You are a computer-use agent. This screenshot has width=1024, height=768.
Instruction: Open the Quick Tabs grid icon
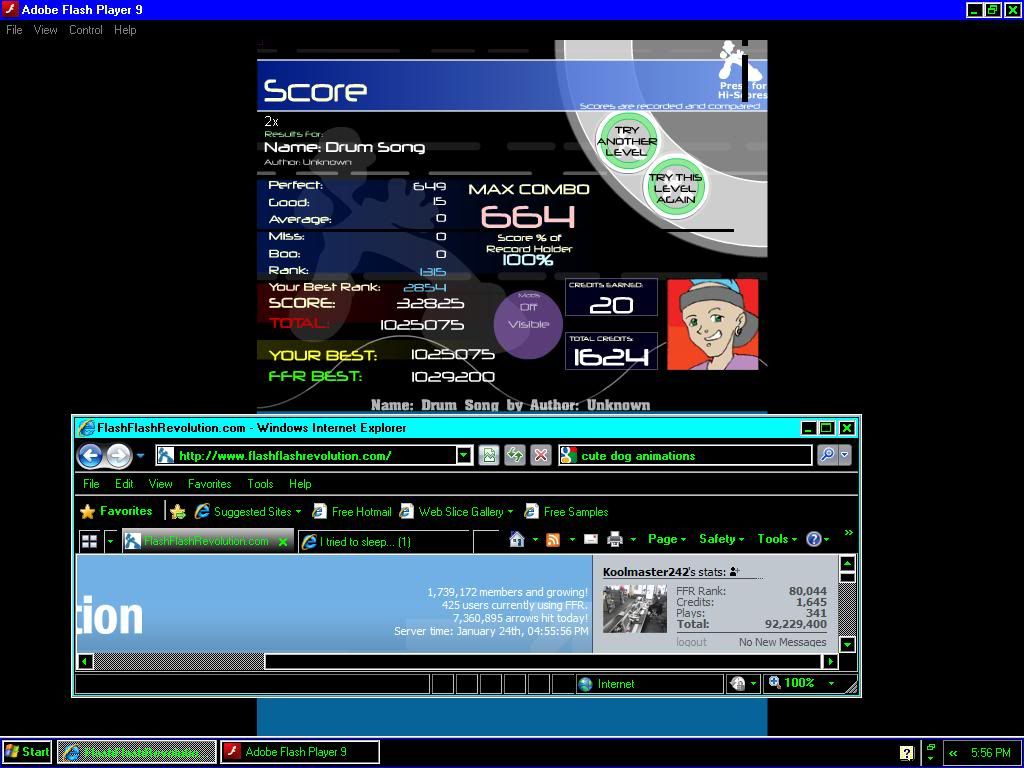point(89,541)
